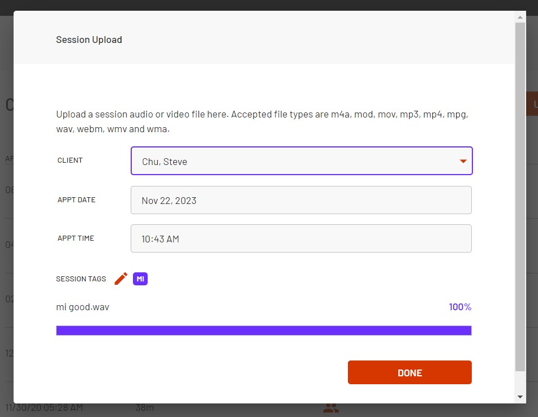Click the 100% upload percentage text
This screenshot has width=538, height=417.
[460, 307]
